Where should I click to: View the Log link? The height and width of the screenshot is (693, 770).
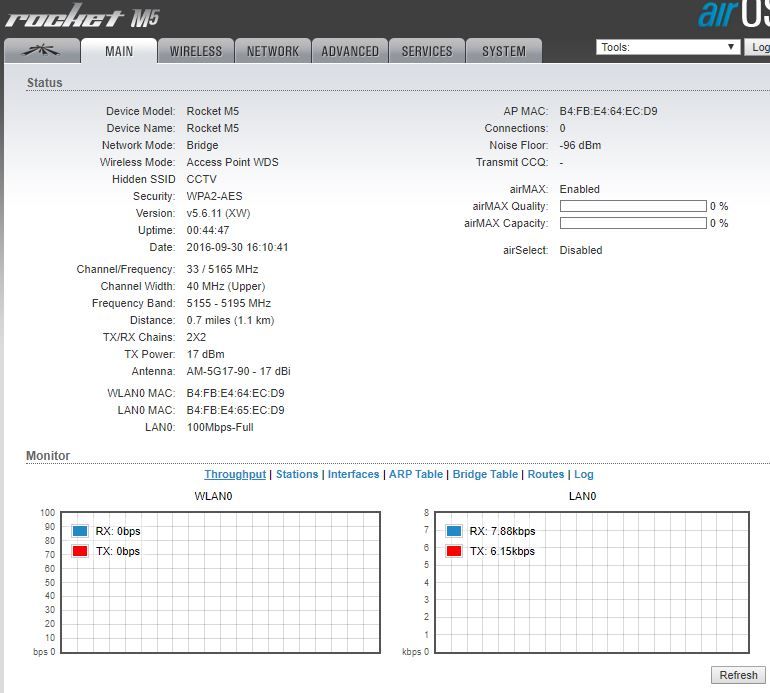click(x=583, y=474)
